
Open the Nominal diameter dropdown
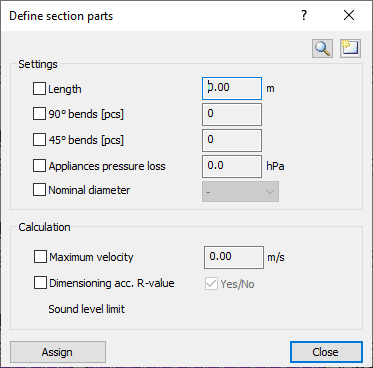[240, 192]
